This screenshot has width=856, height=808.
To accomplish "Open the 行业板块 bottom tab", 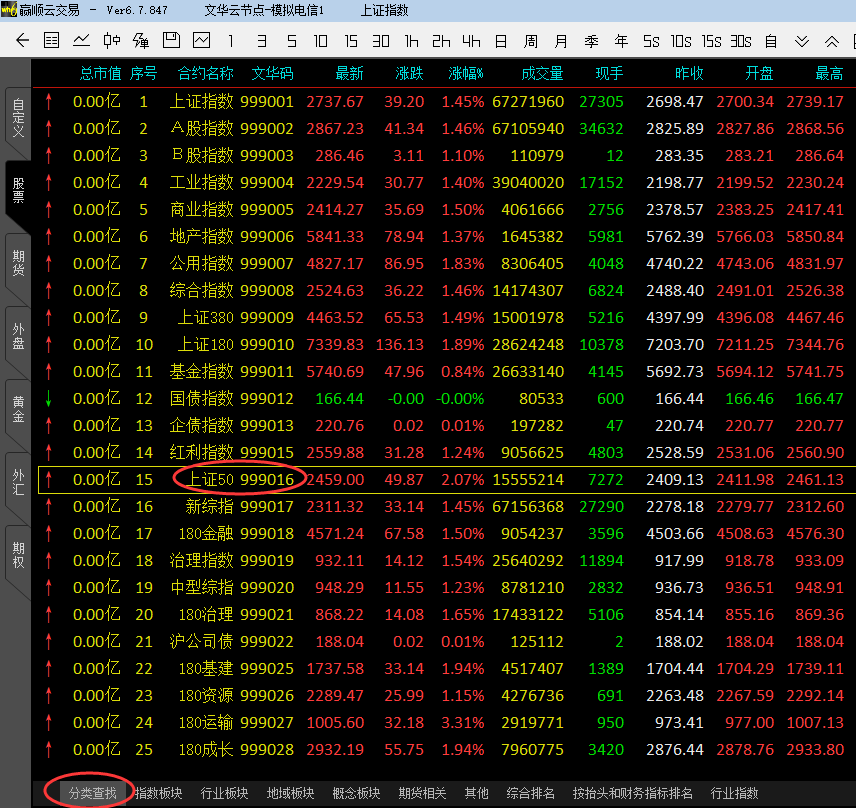I will click(224, 793).
